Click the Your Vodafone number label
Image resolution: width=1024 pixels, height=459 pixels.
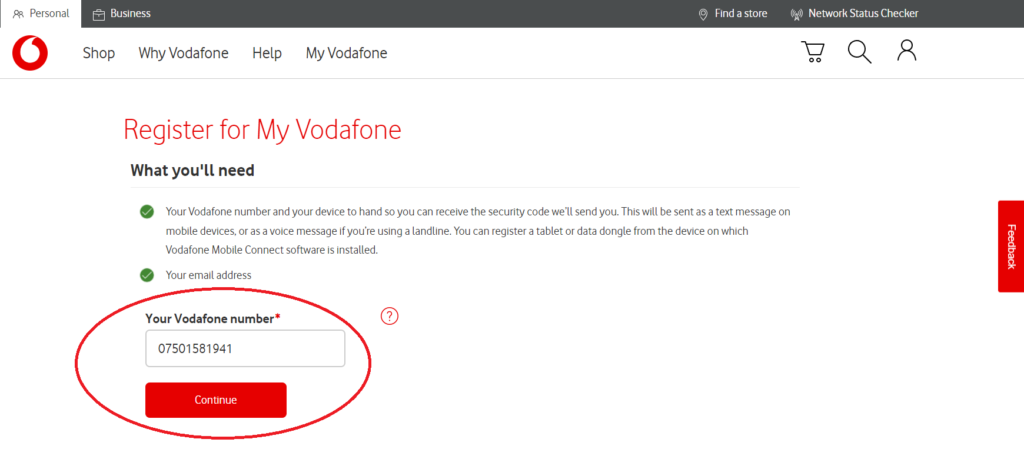click(212, 318)
